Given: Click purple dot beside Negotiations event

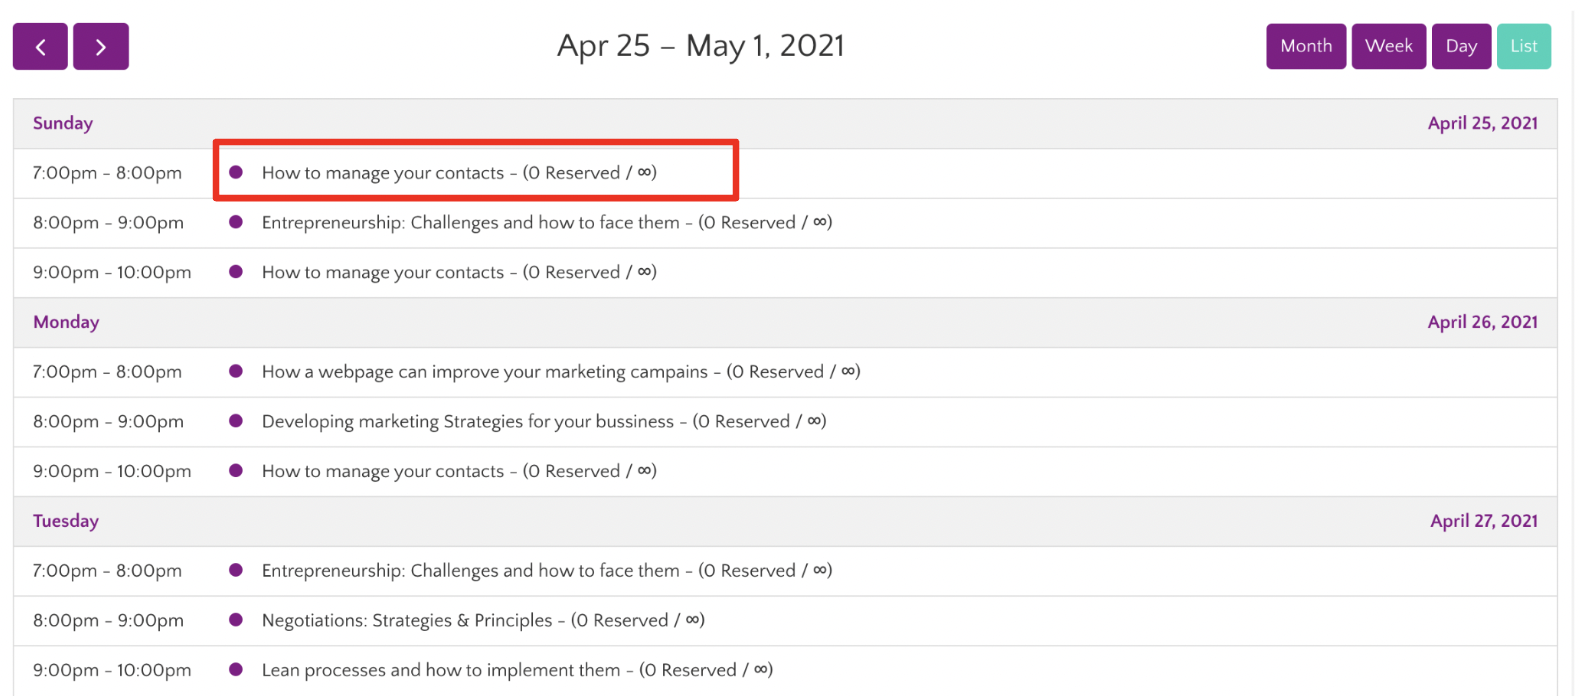Looking at the screenshot, I should (236, 620).
